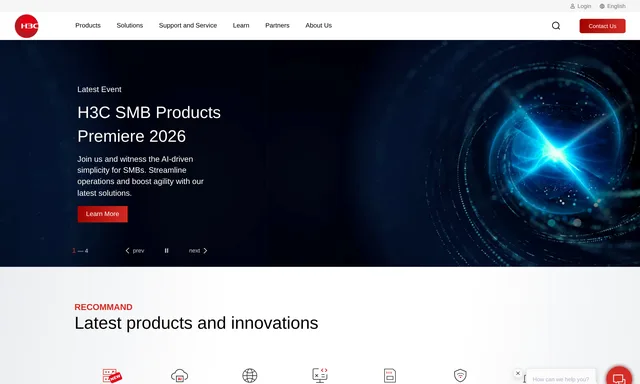
Task: Click the Login user icon
Action: pyautogui.click(x=572, y=6)
